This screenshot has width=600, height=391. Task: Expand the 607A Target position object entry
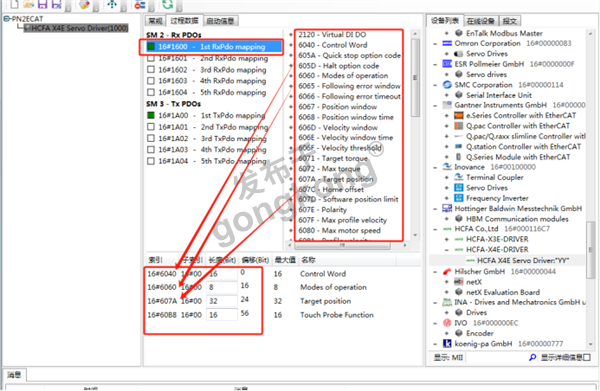click(291, 179)
